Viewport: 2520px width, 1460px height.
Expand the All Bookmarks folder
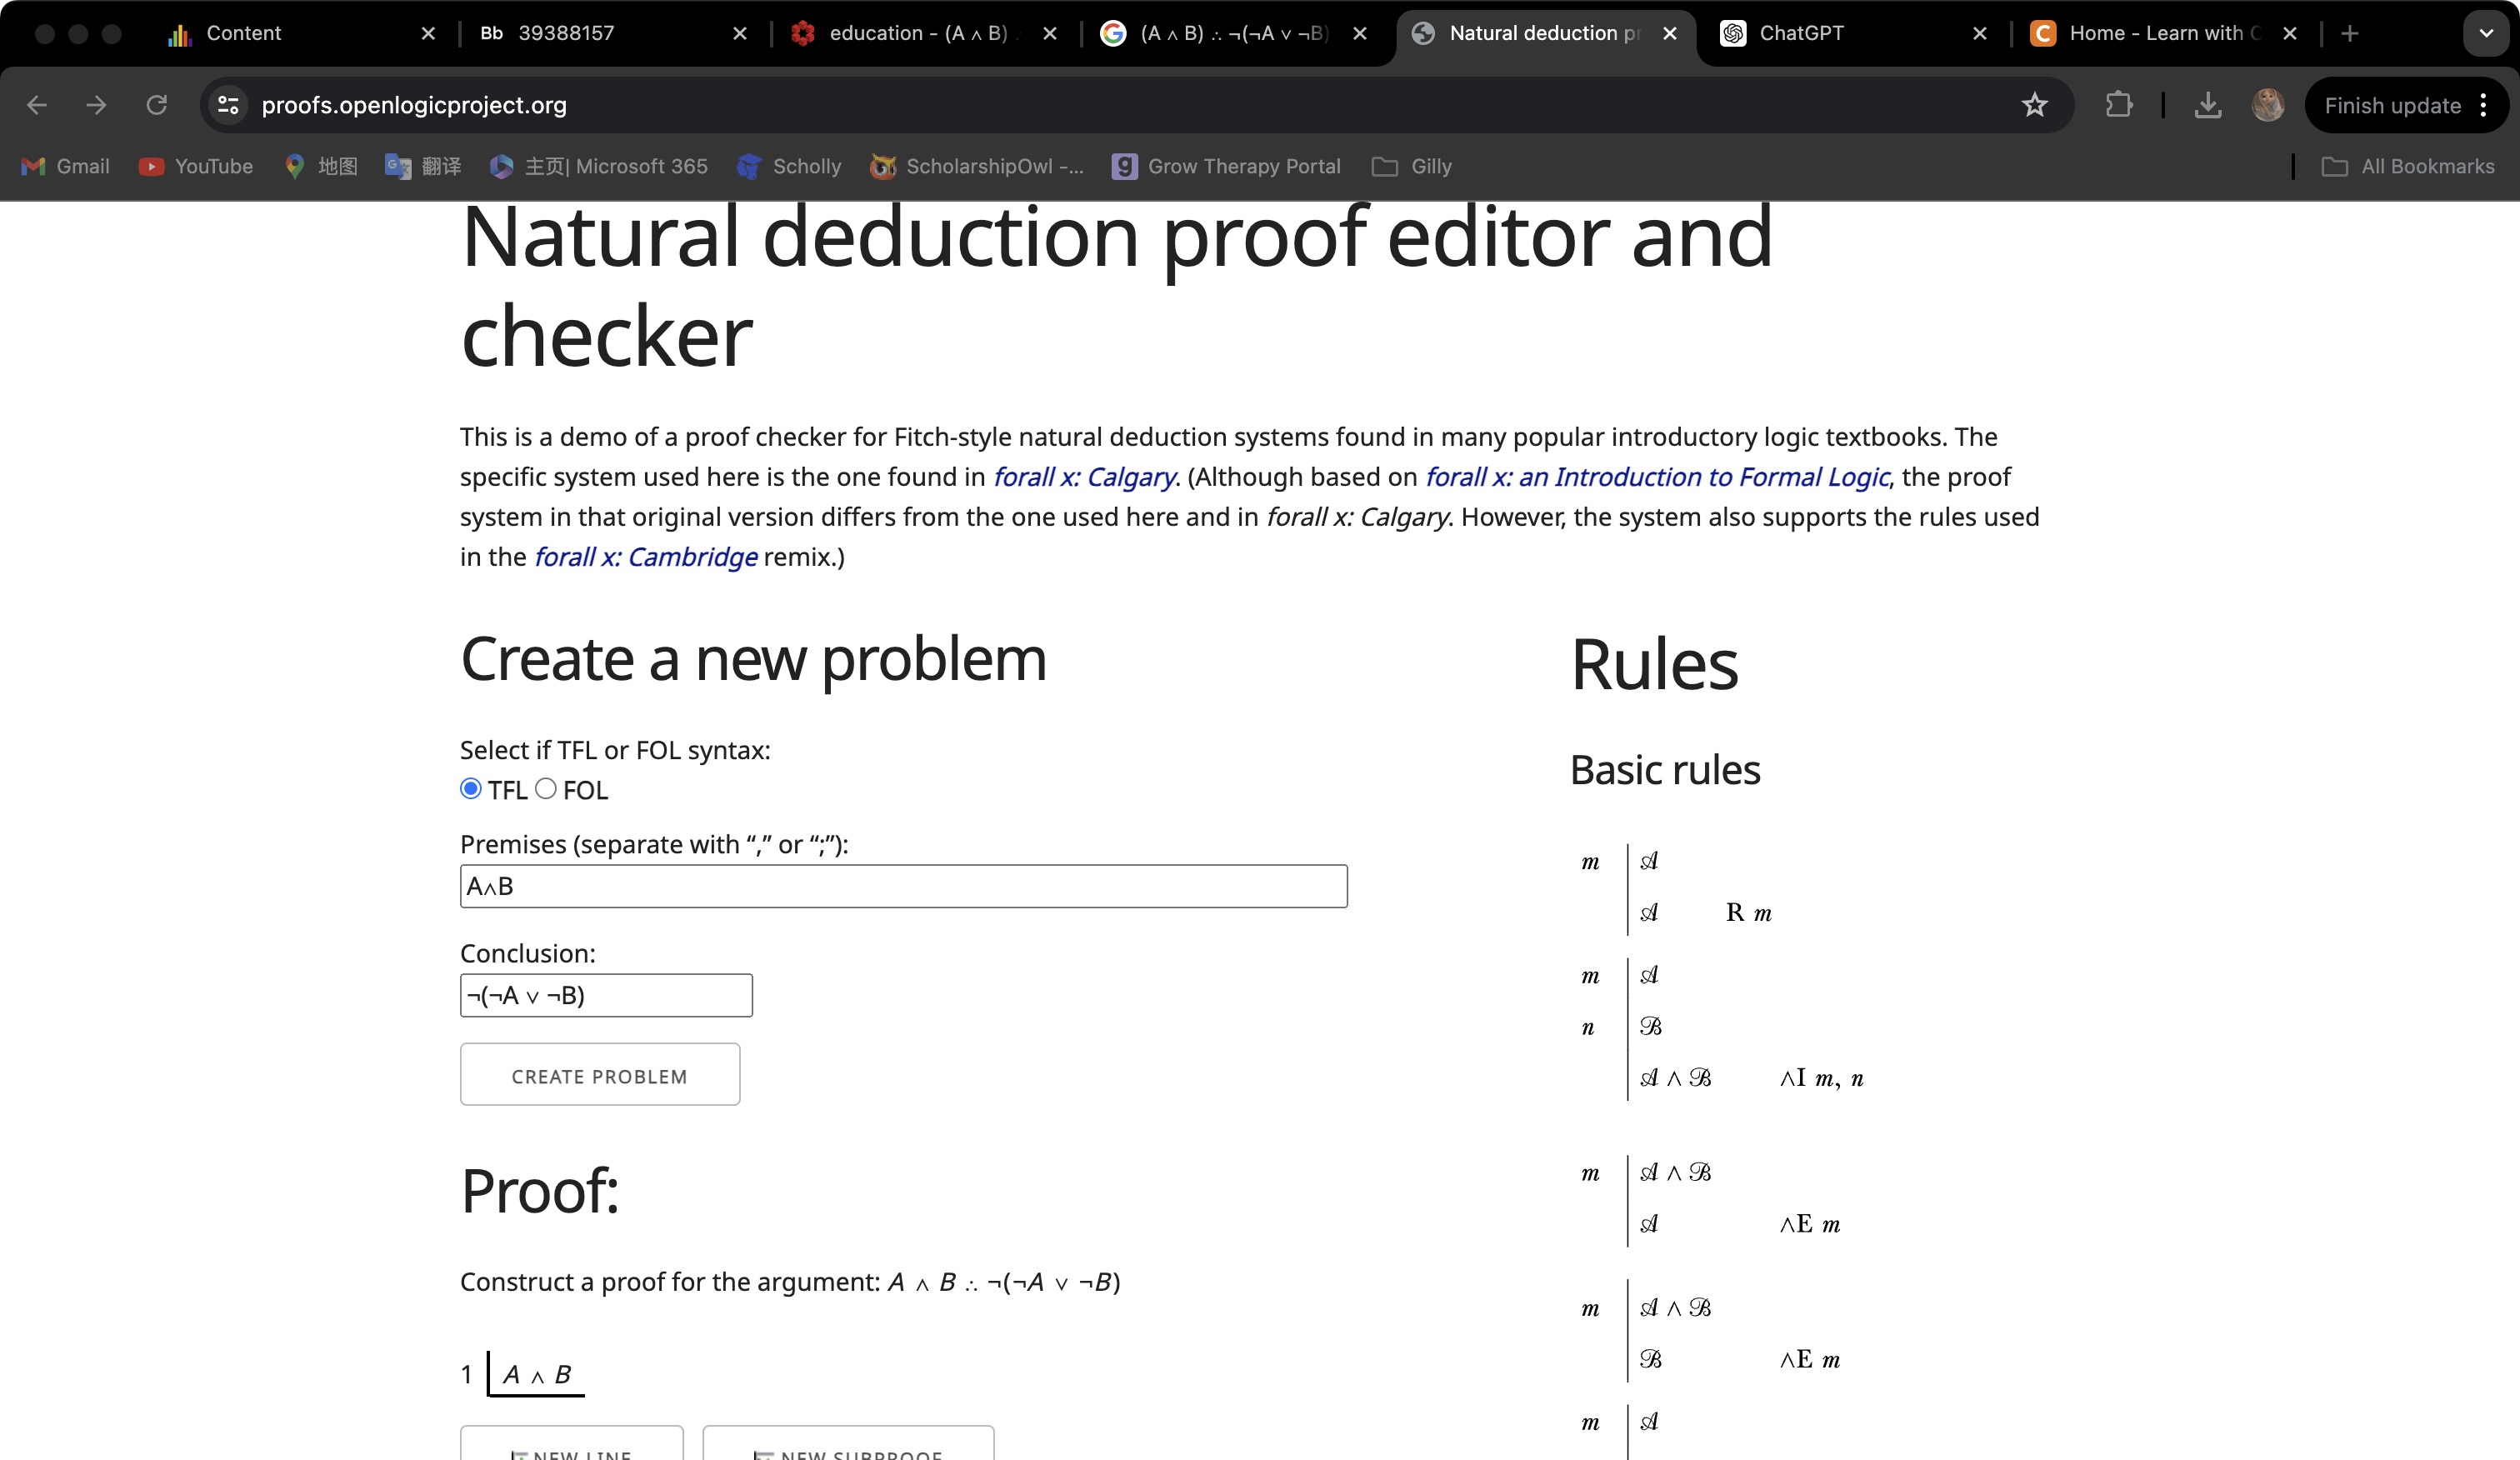2411,166
